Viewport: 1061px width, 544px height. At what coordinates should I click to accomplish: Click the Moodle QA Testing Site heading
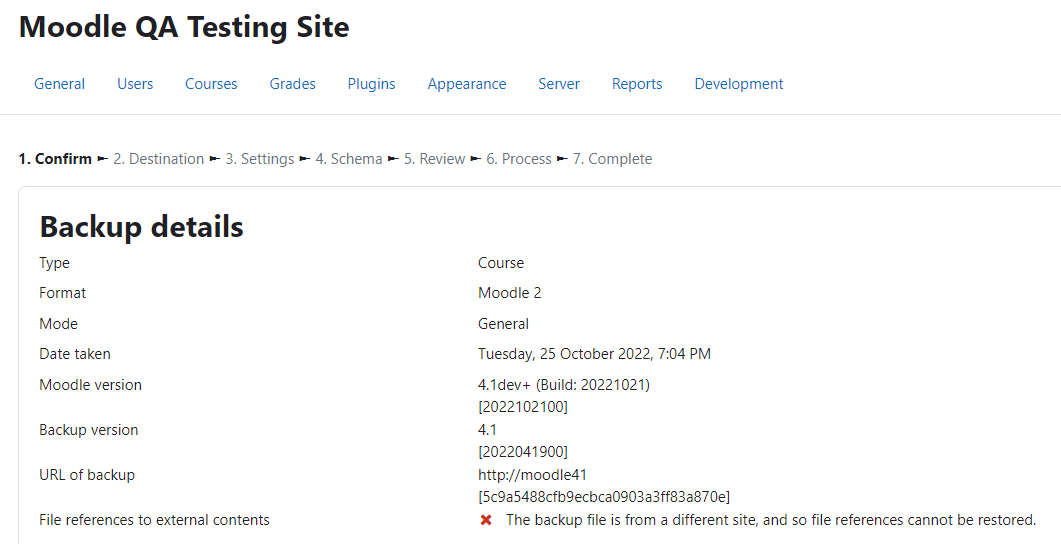(184, 27)
